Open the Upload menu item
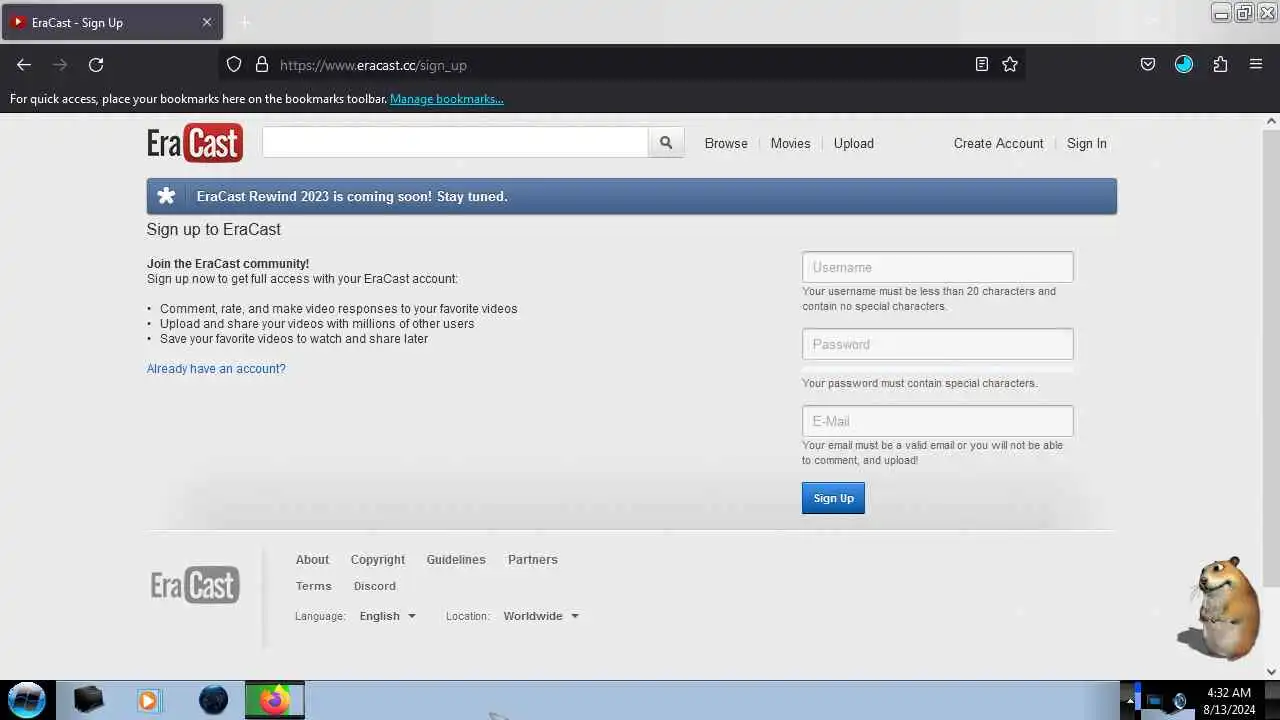The image size is (1280, 720). coord(854,143)
